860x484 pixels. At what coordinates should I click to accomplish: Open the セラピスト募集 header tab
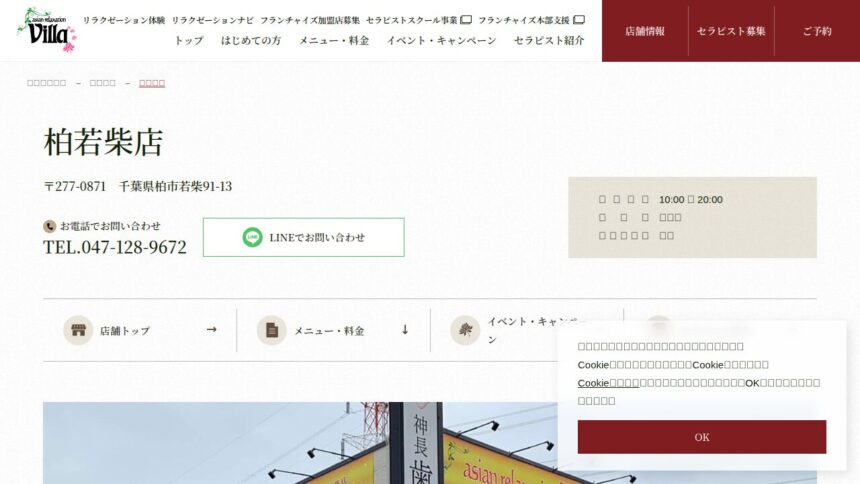[731, 31]
